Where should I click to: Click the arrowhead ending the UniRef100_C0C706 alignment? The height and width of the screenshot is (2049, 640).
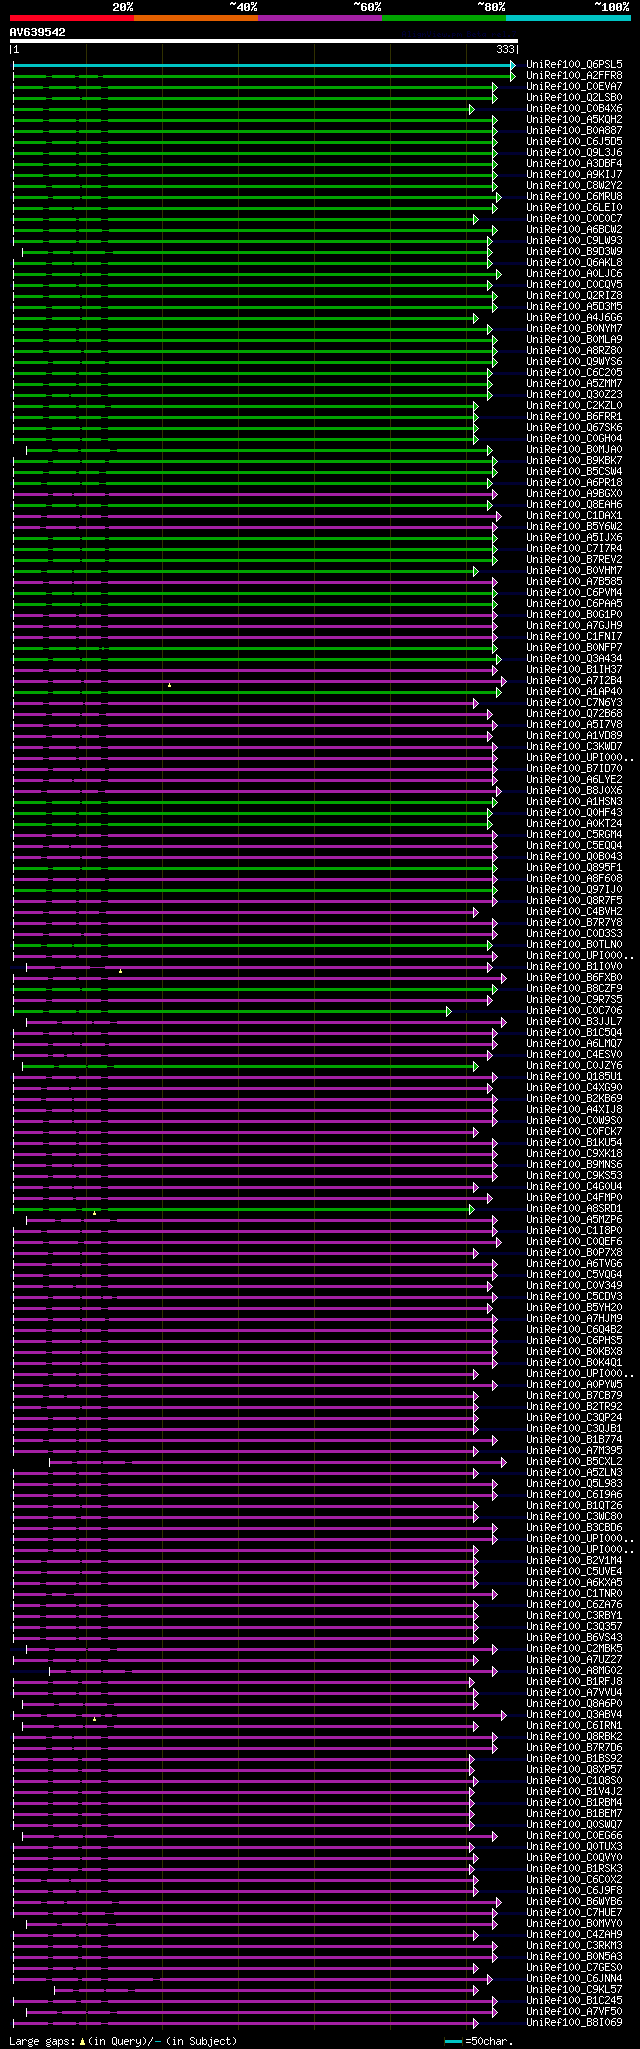point(449,1011)
